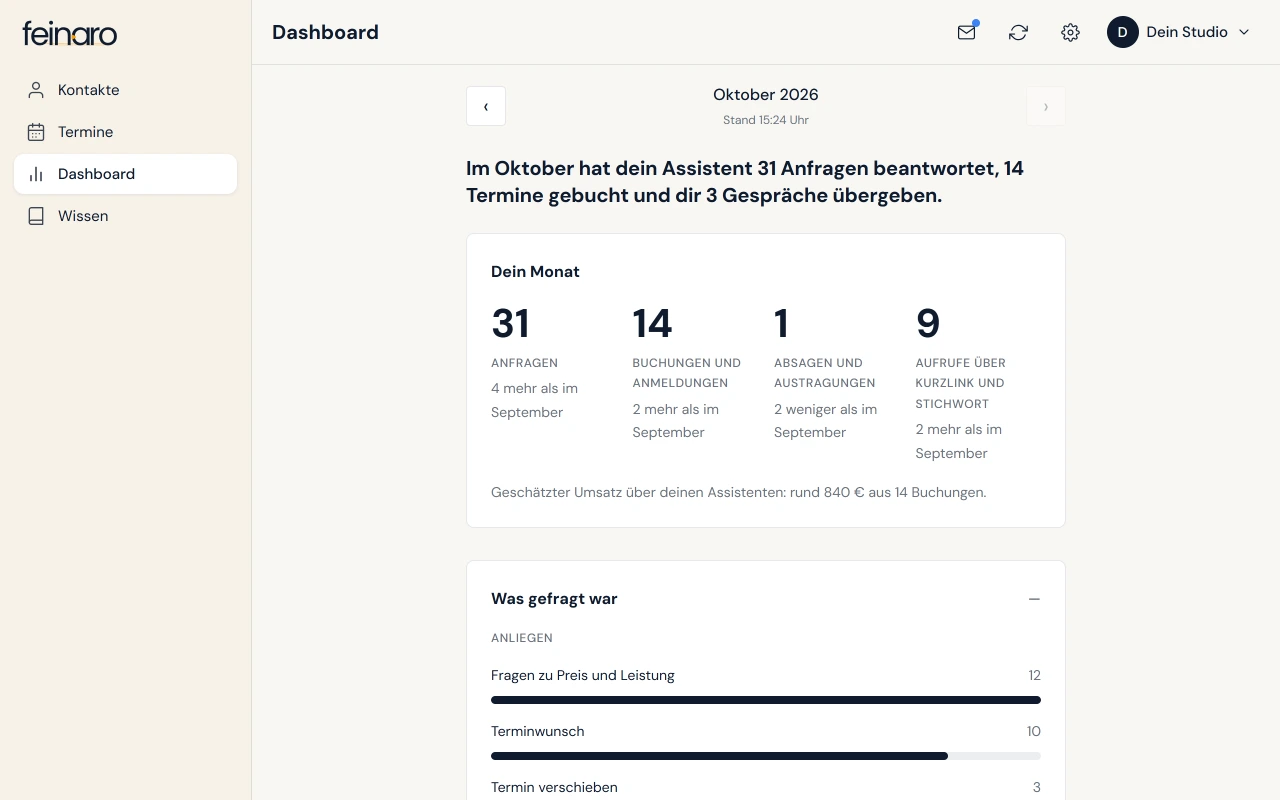Click the 31 Anfragen figure
Image resolution: width=1280 pixels, height=800 pixels.
tap(510, 324)
